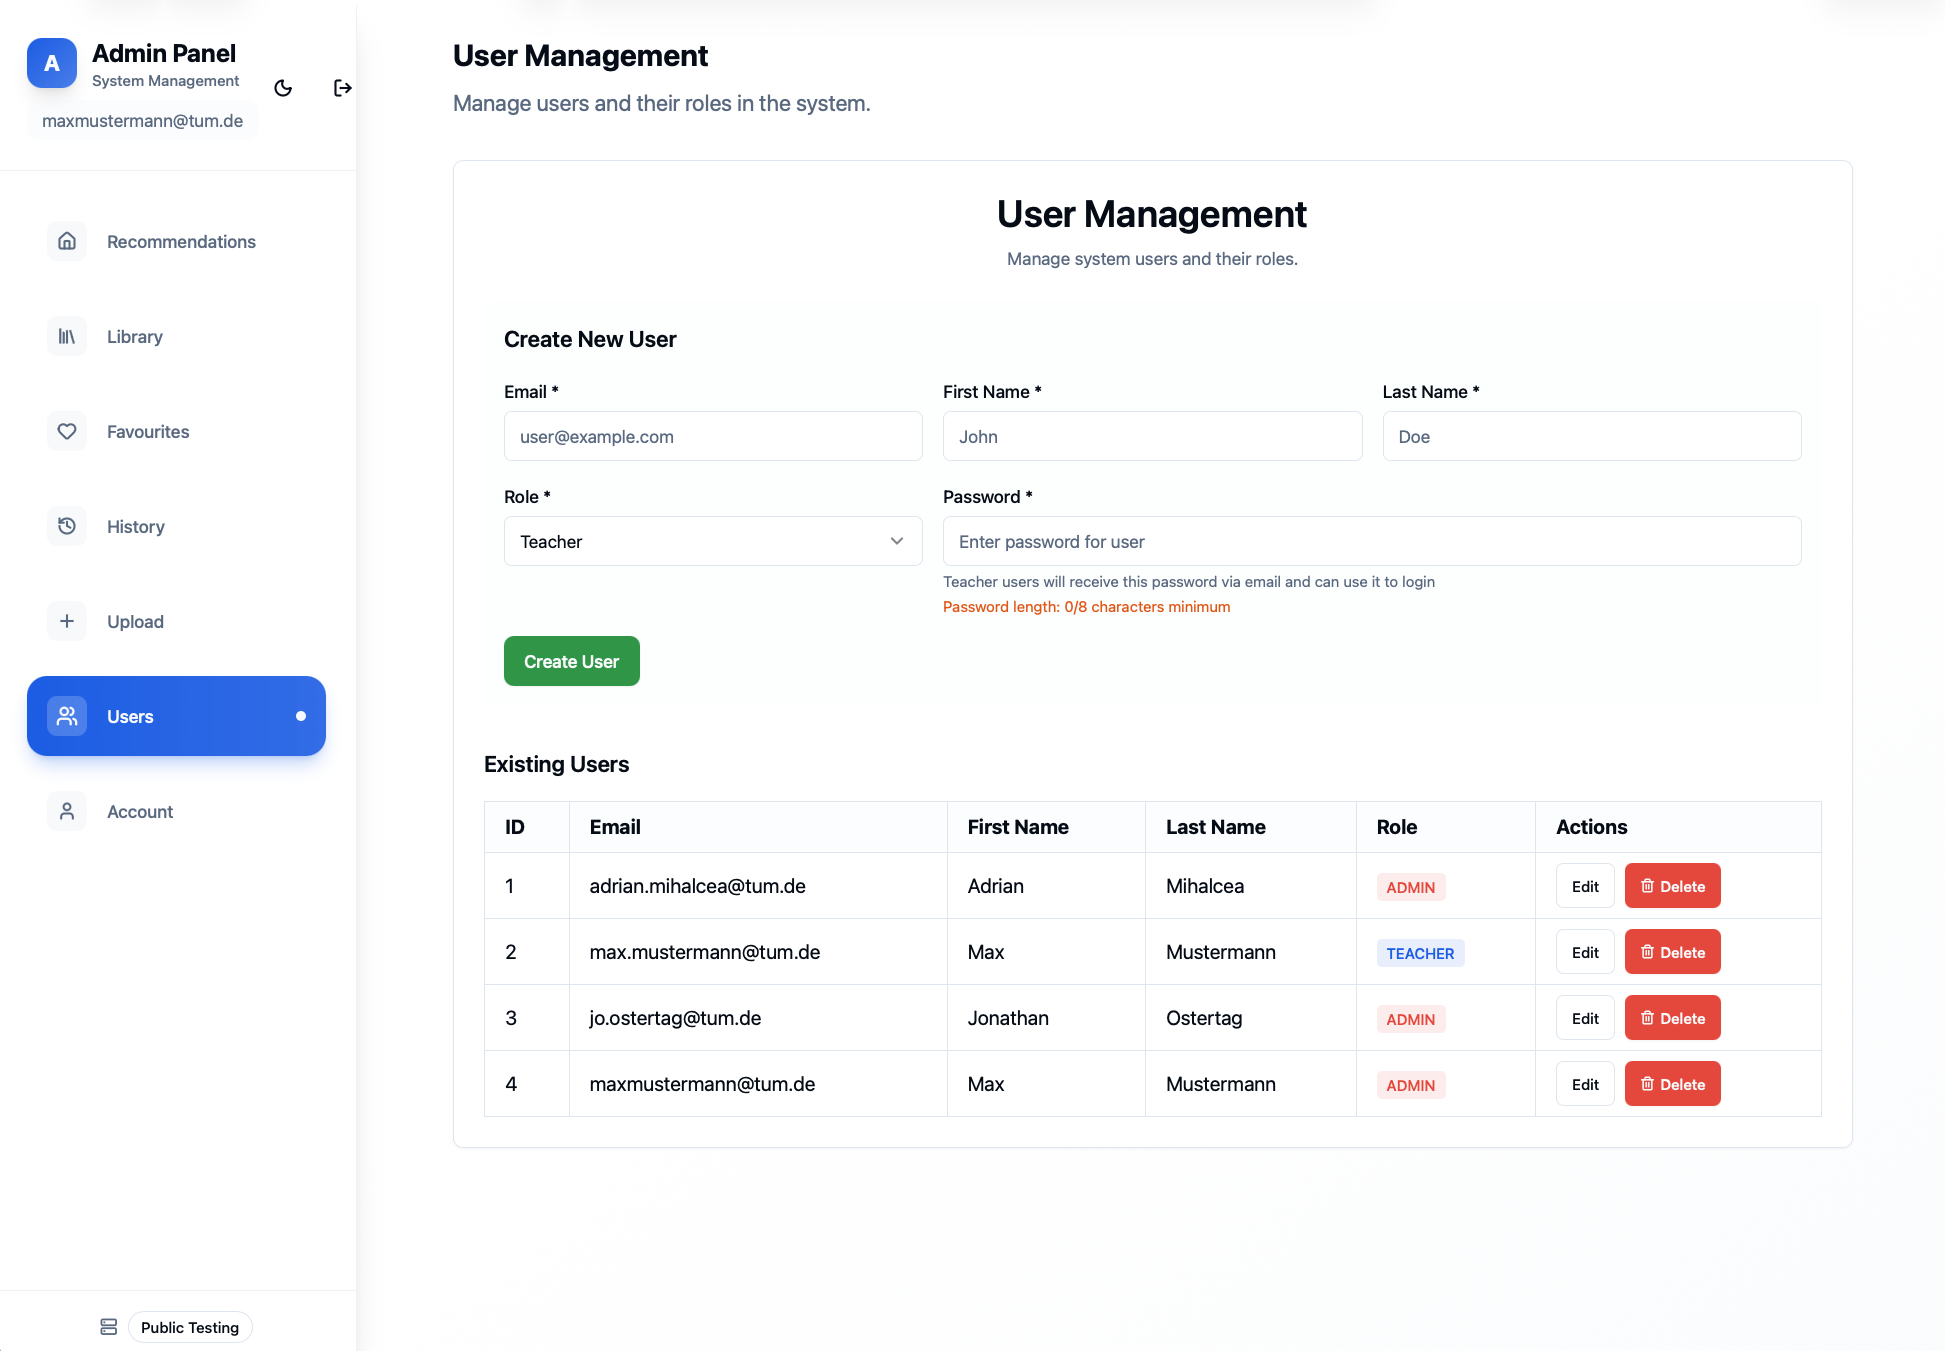Open Account person icon in sidebar
Screen dimensions: 1945x1351
(67, 811)
